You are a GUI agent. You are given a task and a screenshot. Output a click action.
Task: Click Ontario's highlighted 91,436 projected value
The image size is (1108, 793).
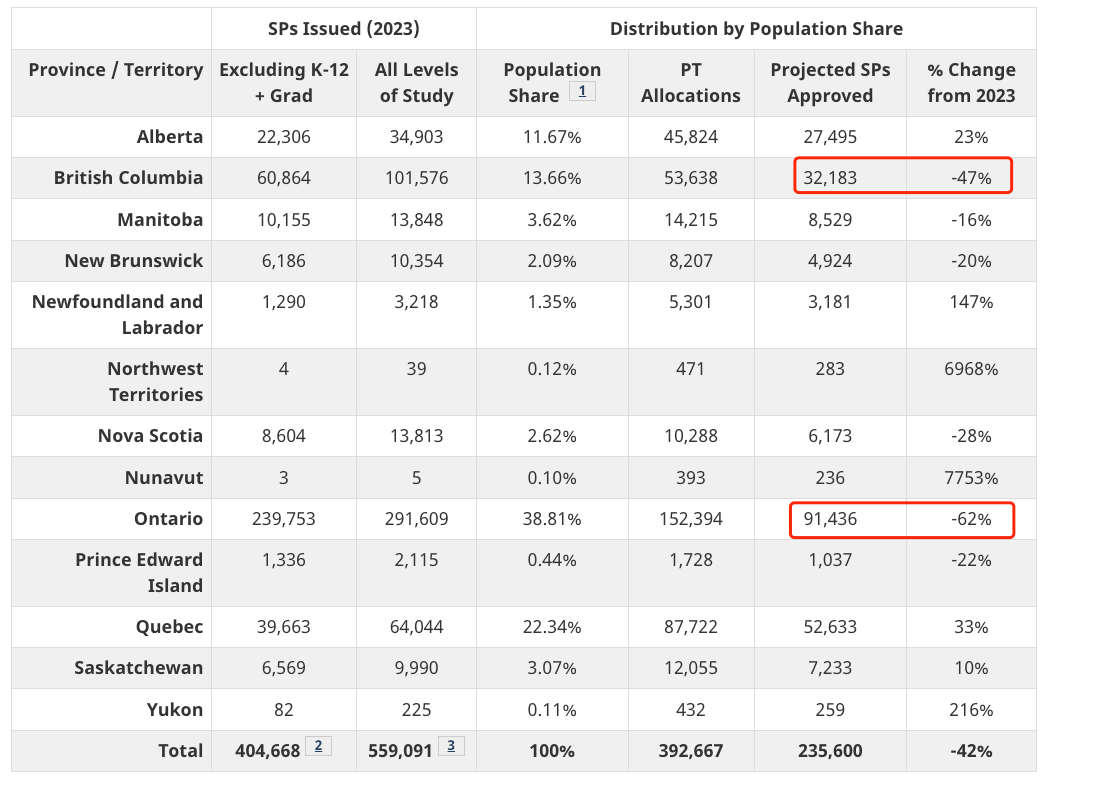830,519
